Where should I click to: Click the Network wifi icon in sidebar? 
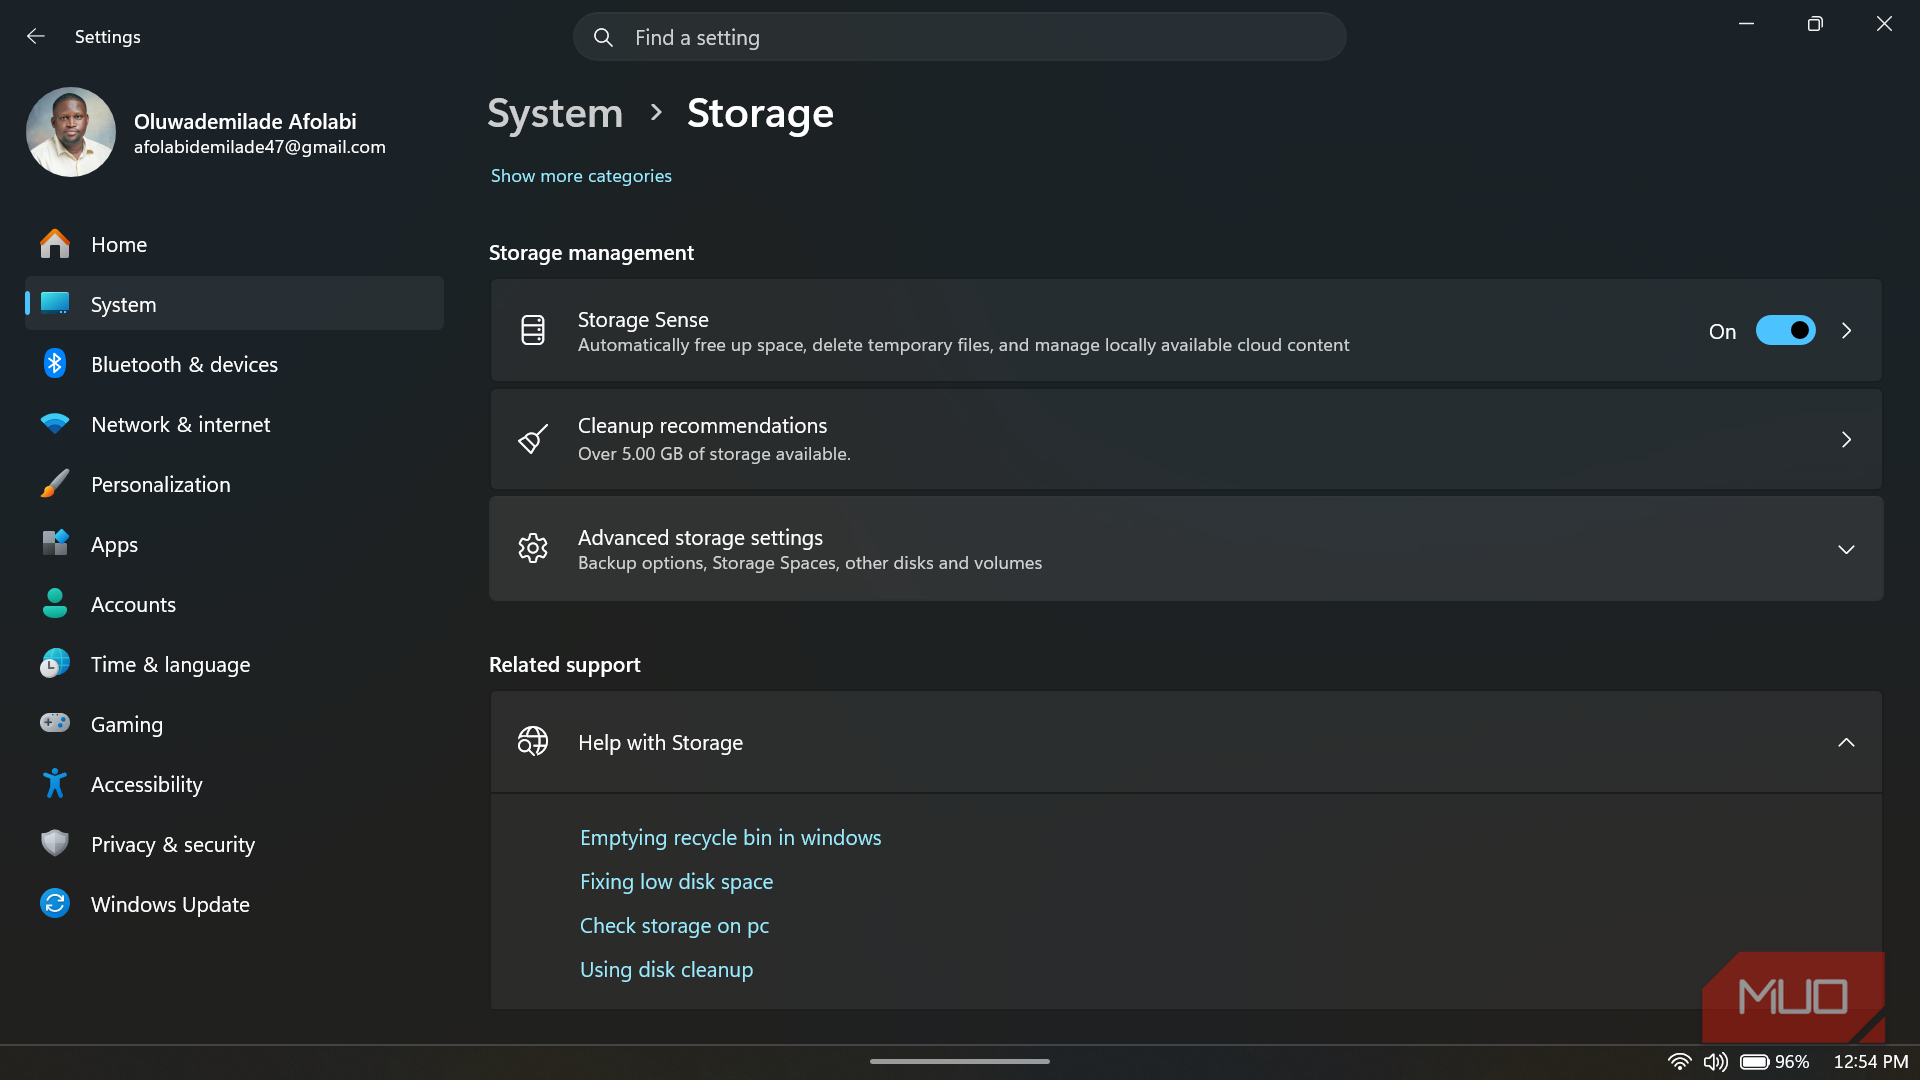[55, 424]
